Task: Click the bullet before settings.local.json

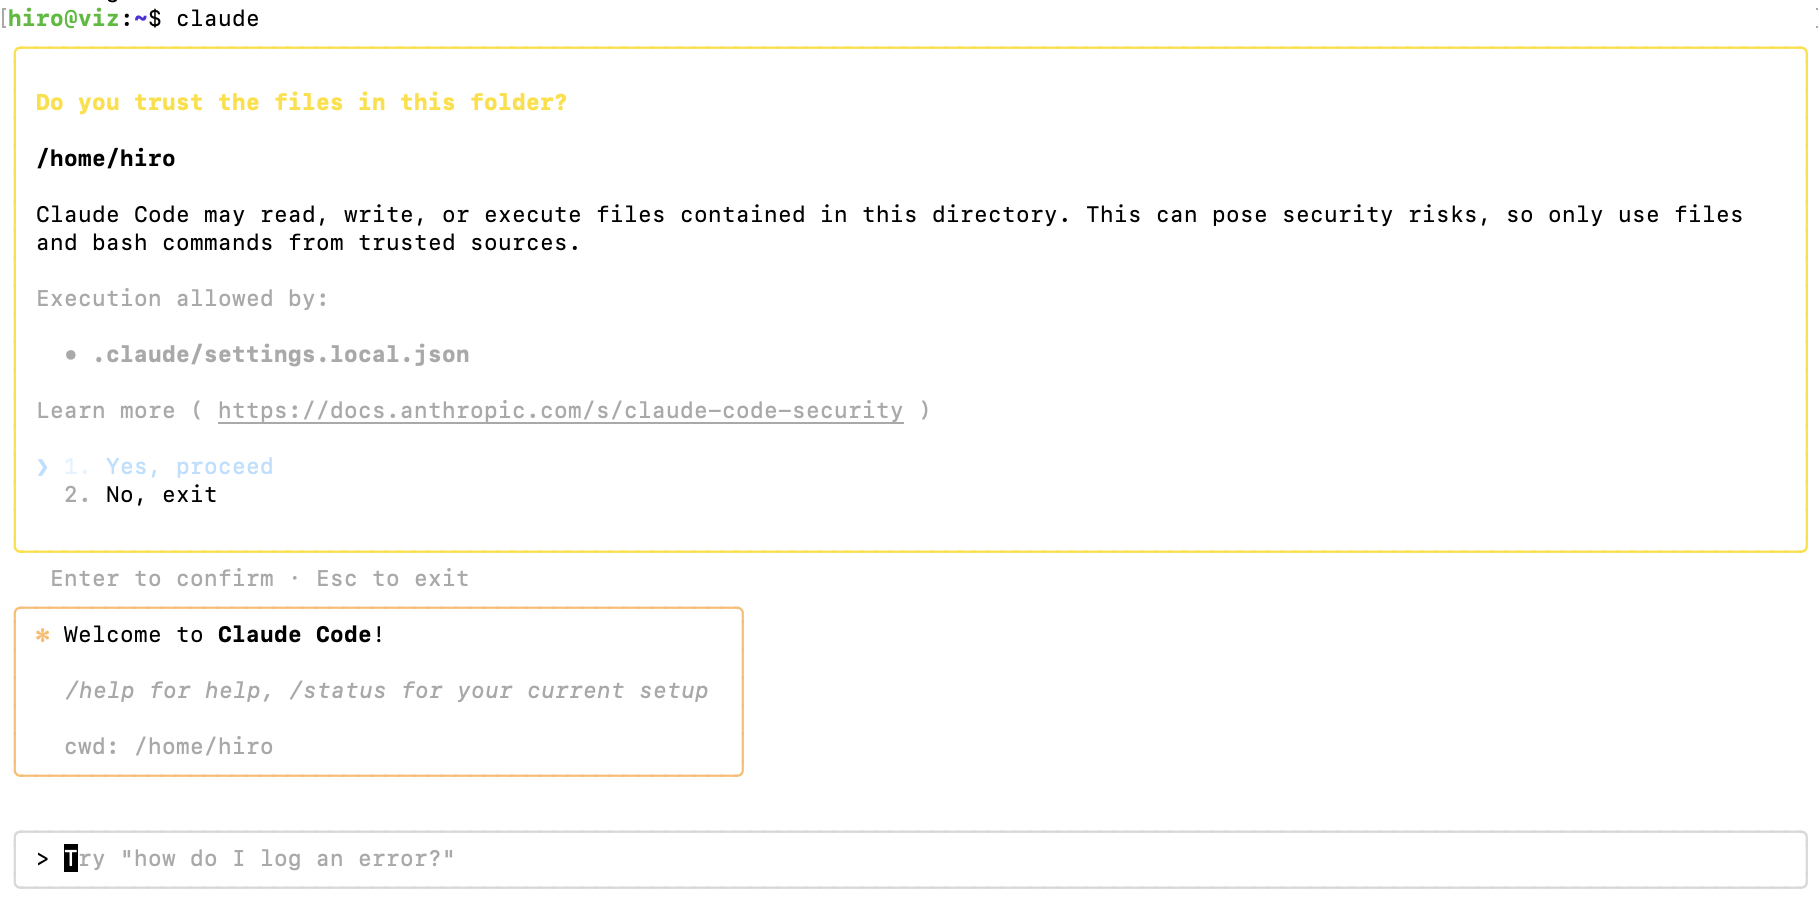Action: tap(71, 355)
